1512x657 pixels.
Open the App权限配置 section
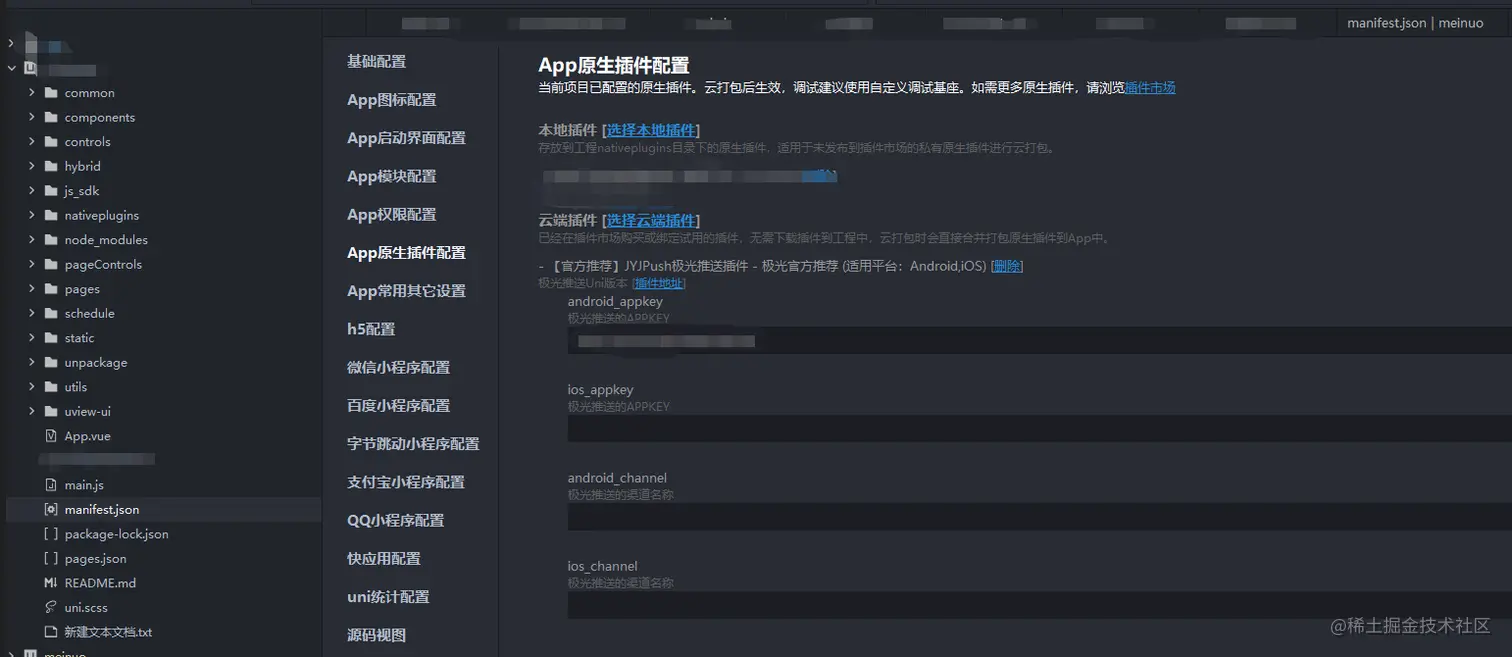392,215
